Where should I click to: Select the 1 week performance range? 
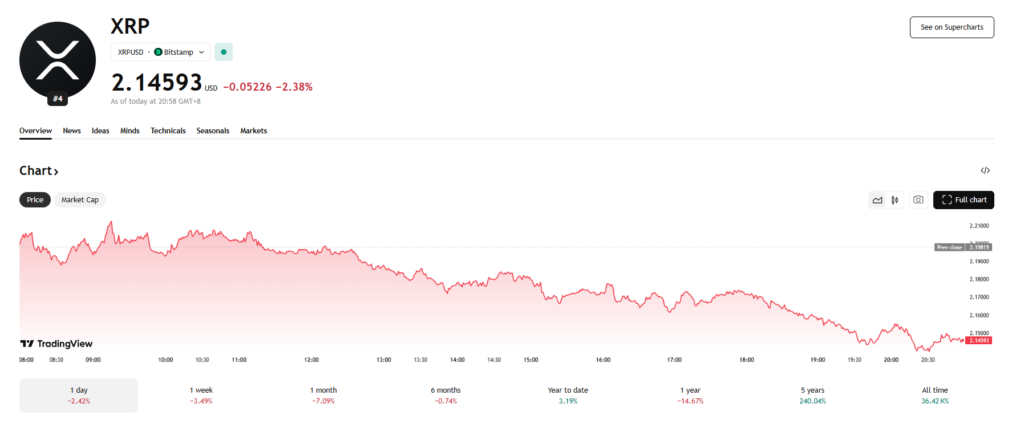coord(202,395)
